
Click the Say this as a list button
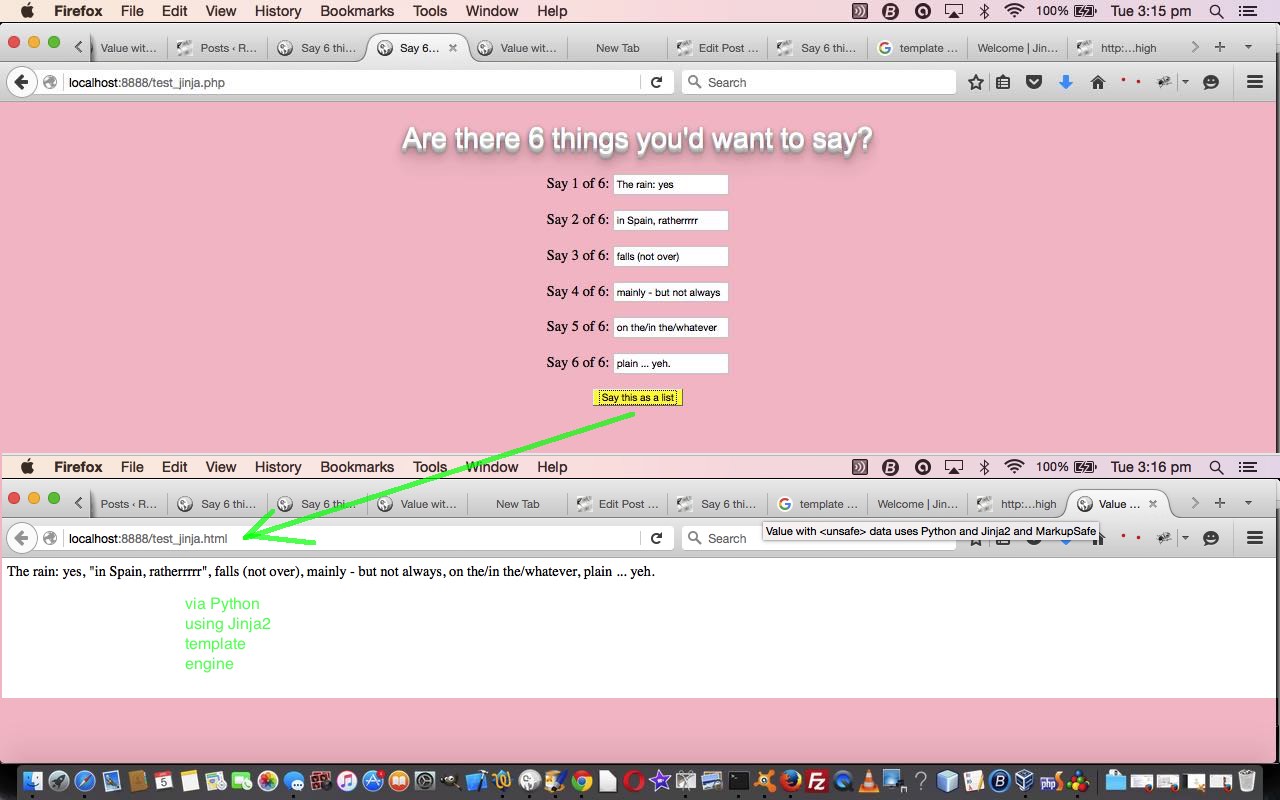pyautogui.click(x=638, y=398)
